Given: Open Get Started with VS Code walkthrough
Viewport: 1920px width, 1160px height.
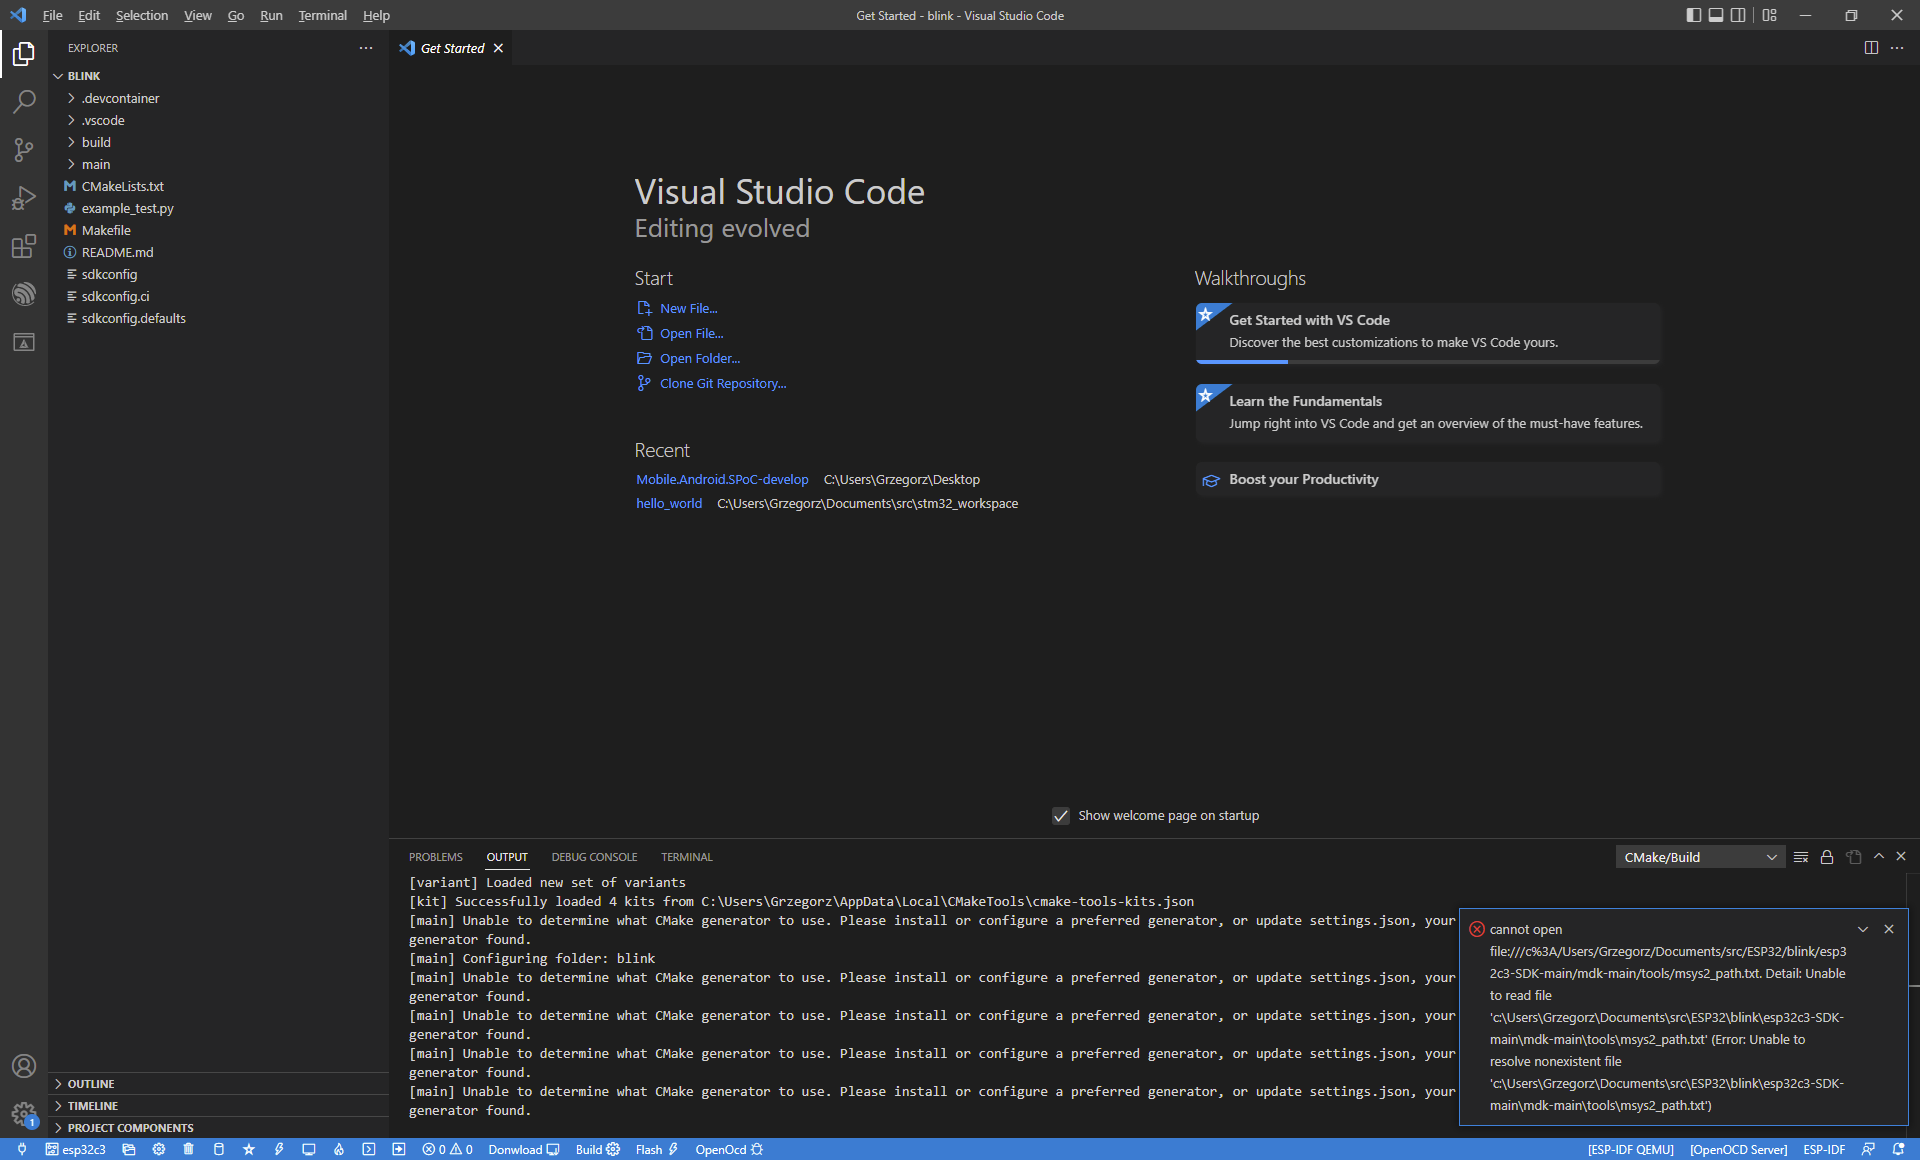Looking at the screenshot, I should coord(1428,331).
